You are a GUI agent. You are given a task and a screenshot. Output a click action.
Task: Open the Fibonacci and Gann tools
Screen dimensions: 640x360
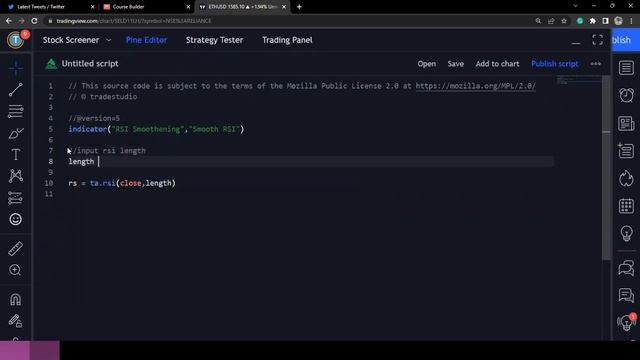[16, 111]
